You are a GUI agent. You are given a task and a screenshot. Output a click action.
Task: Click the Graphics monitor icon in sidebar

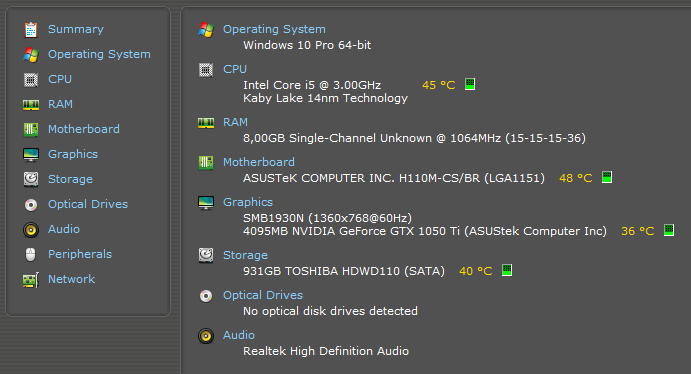31,155
